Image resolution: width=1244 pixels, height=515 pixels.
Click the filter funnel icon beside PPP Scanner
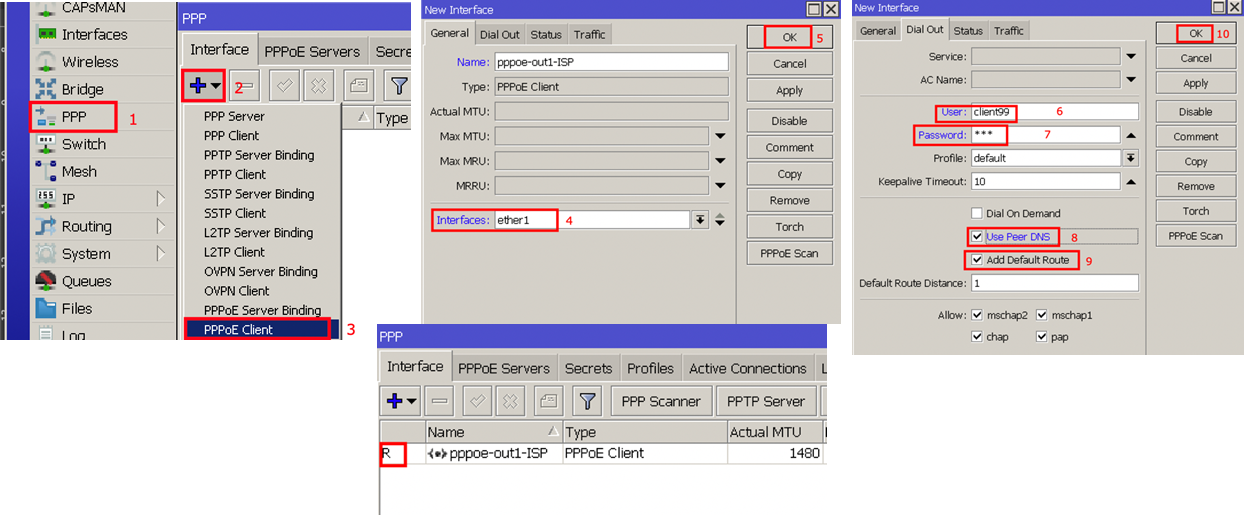point(587,401)
